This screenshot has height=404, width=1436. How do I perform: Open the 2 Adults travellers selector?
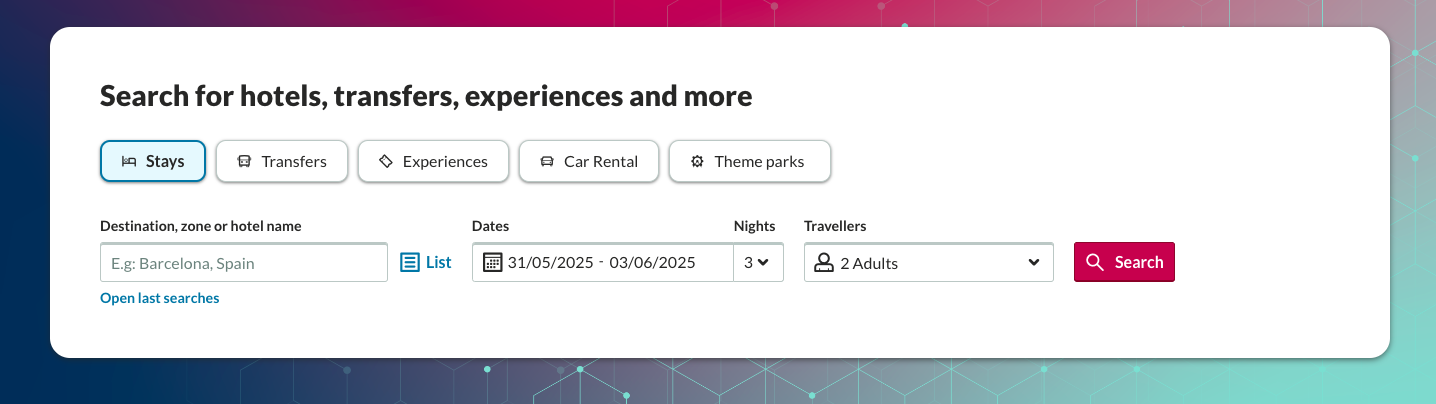tap(928, 263)
